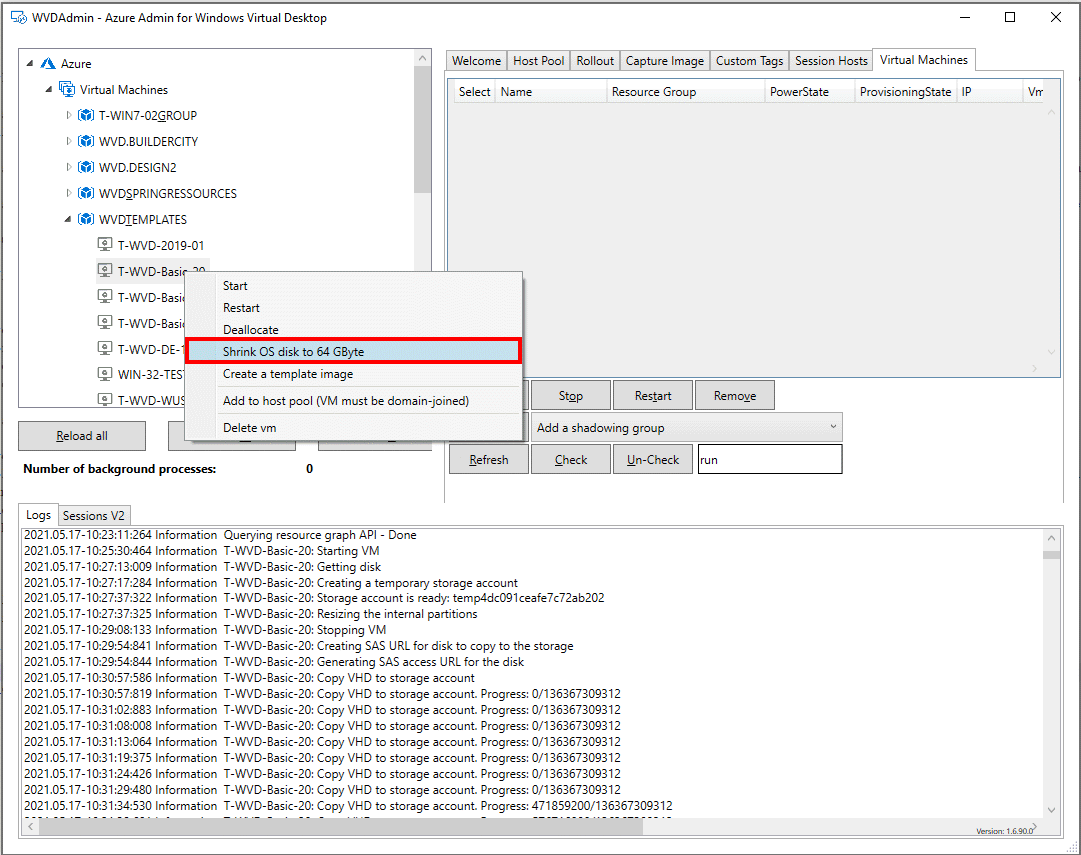Image resolution: width=1081 pixels, height=855 pixels.
Task: Select Add to host pool menu entry
Action: (x=354, y=401)
